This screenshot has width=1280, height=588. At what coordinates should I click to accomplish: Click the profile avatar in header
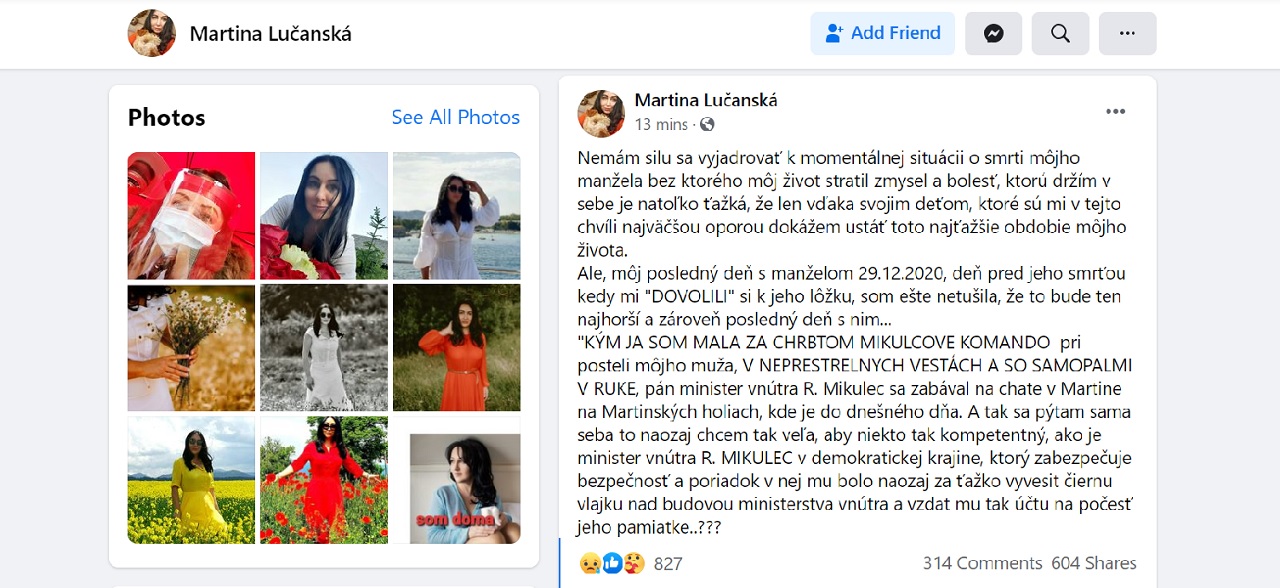[152, 34]
